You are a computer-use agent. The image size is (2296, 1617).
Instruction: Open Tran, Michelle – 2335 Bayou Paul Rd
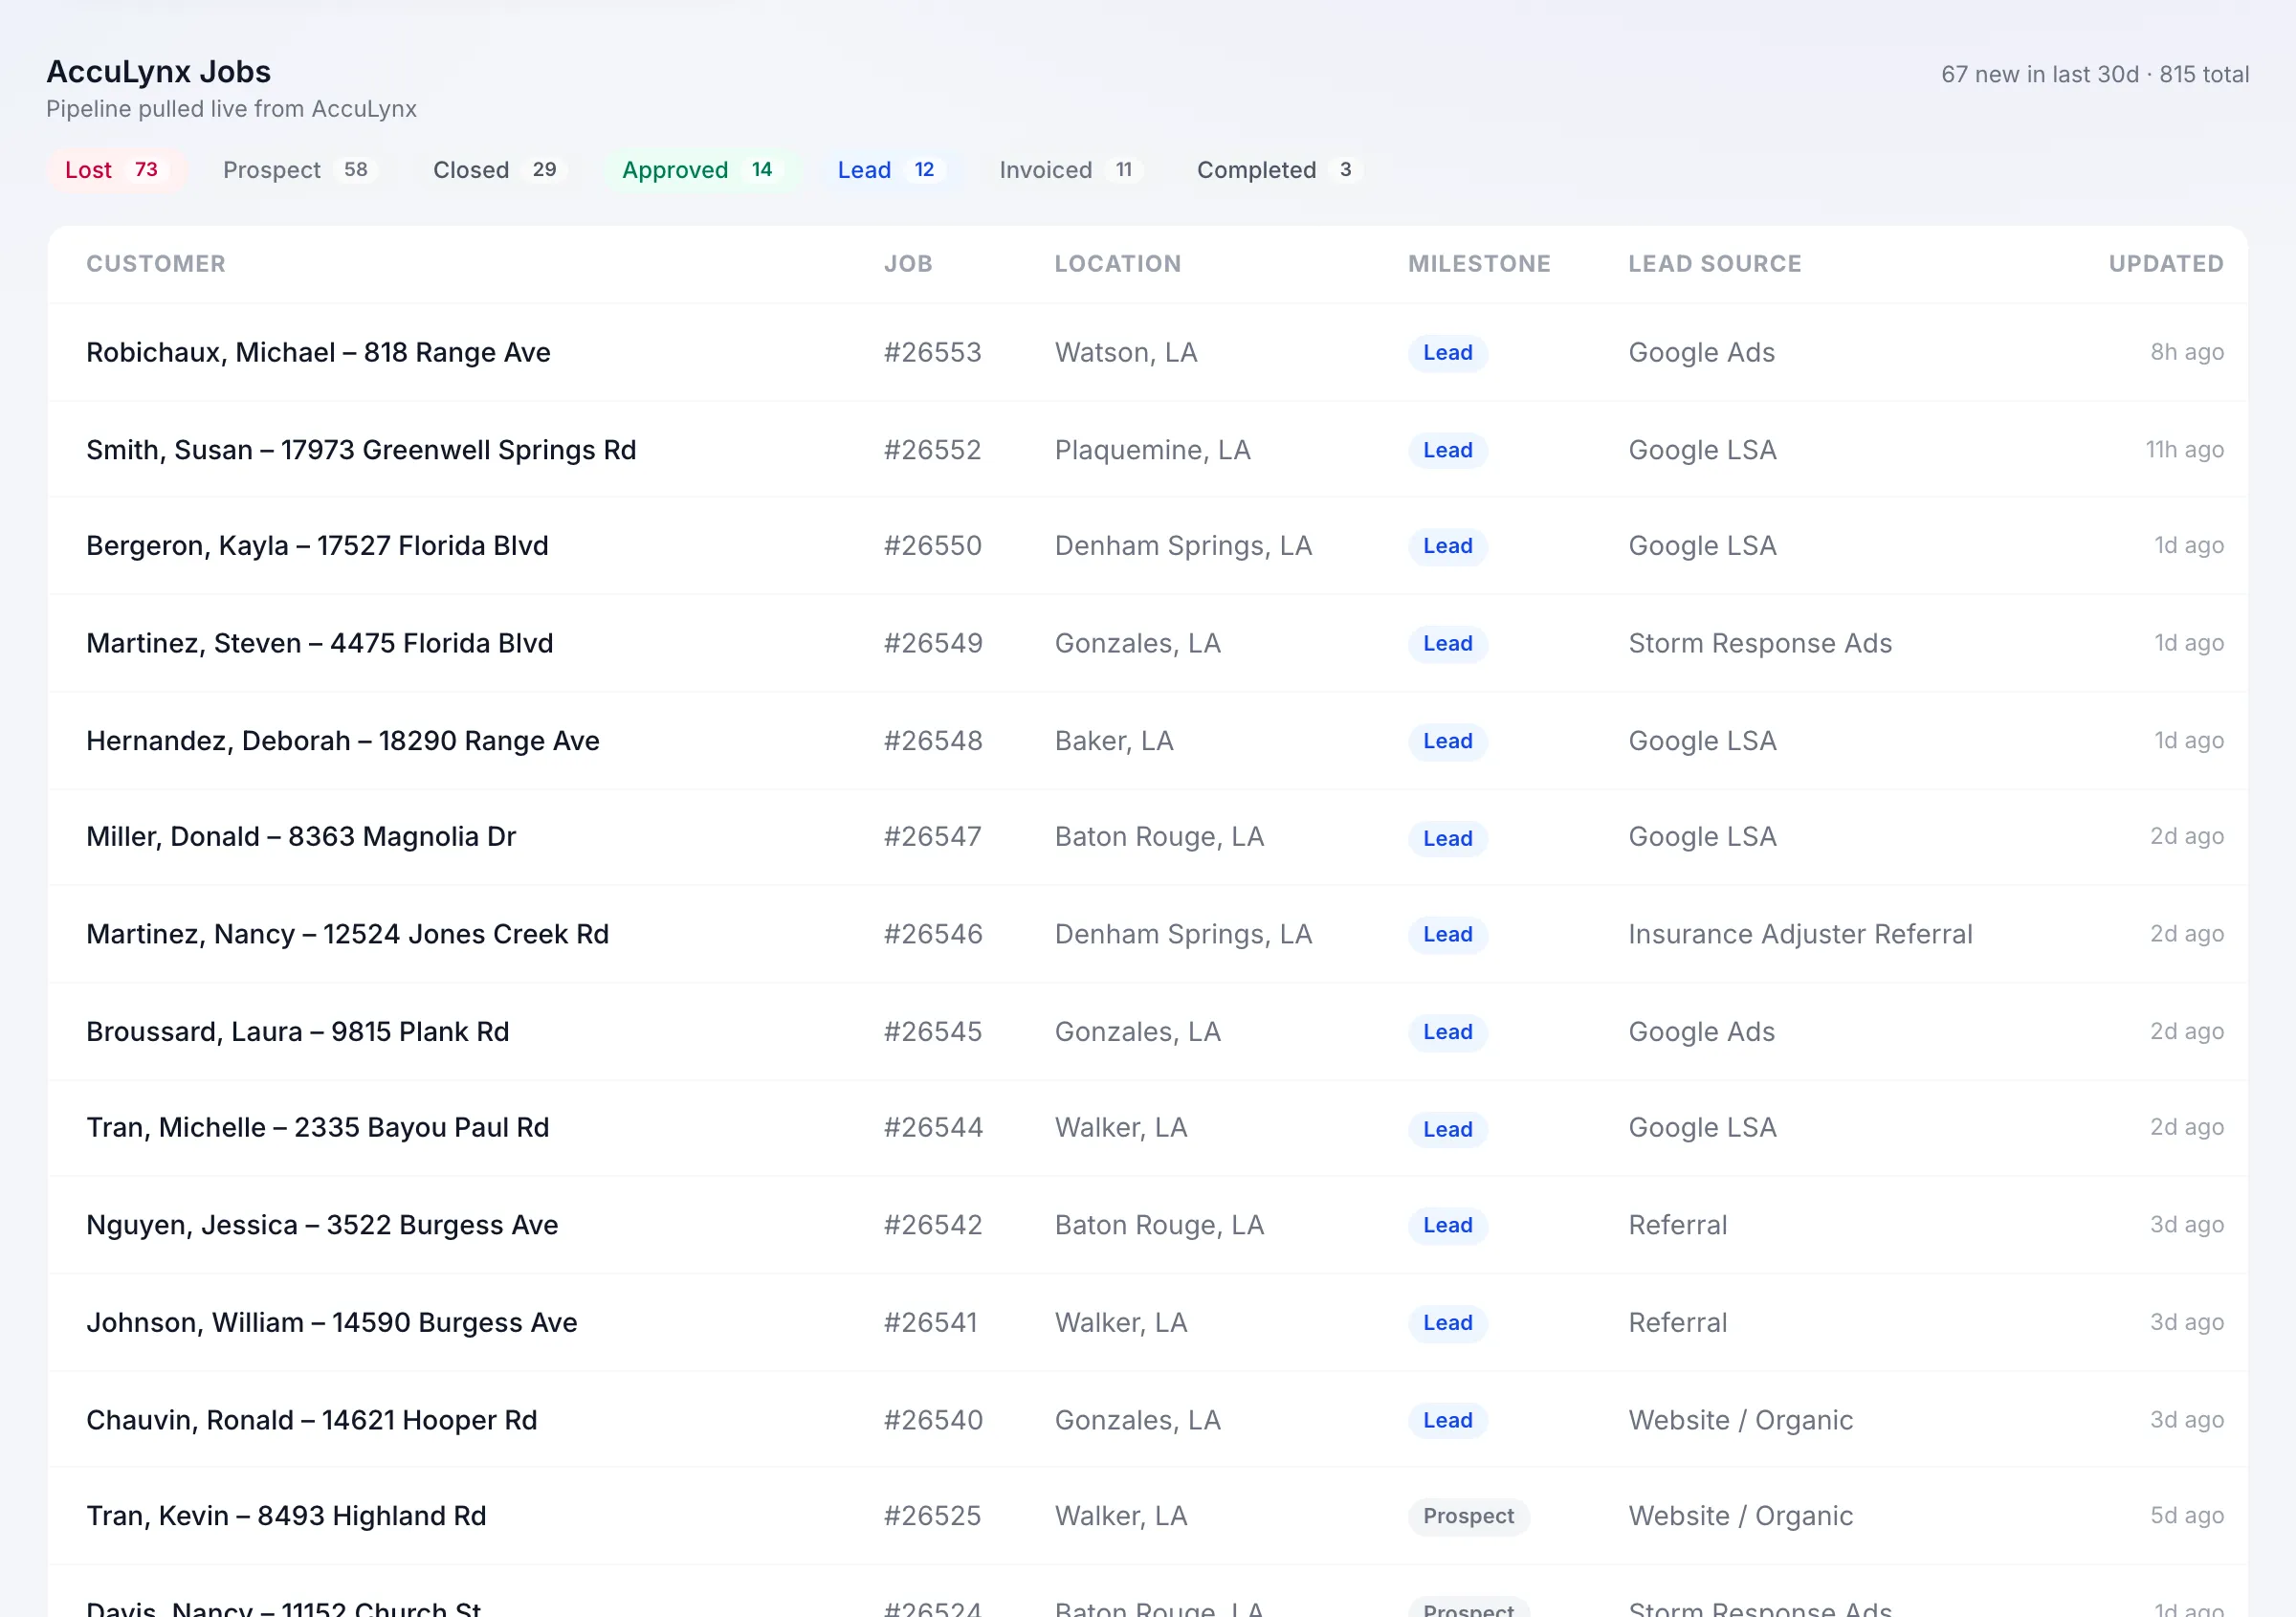pyautogui.click(x=318, y=1128)
